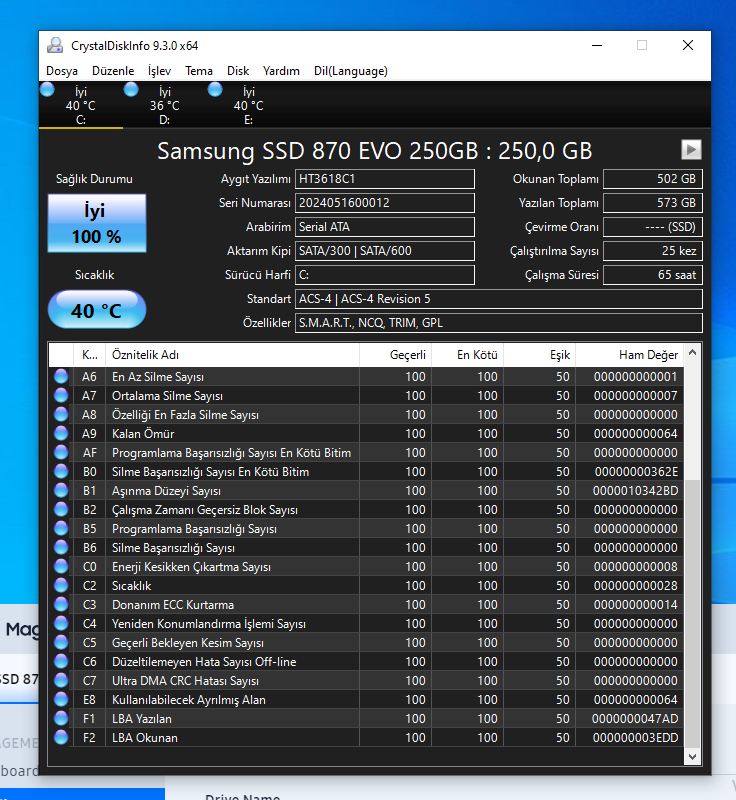Select drive E: health status orb
Image resolution: width=736 pixels, height=800 pixels.
[215, 90]
